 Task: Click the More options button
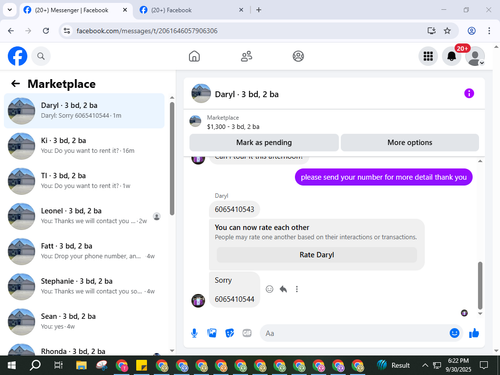coord(410,142)
